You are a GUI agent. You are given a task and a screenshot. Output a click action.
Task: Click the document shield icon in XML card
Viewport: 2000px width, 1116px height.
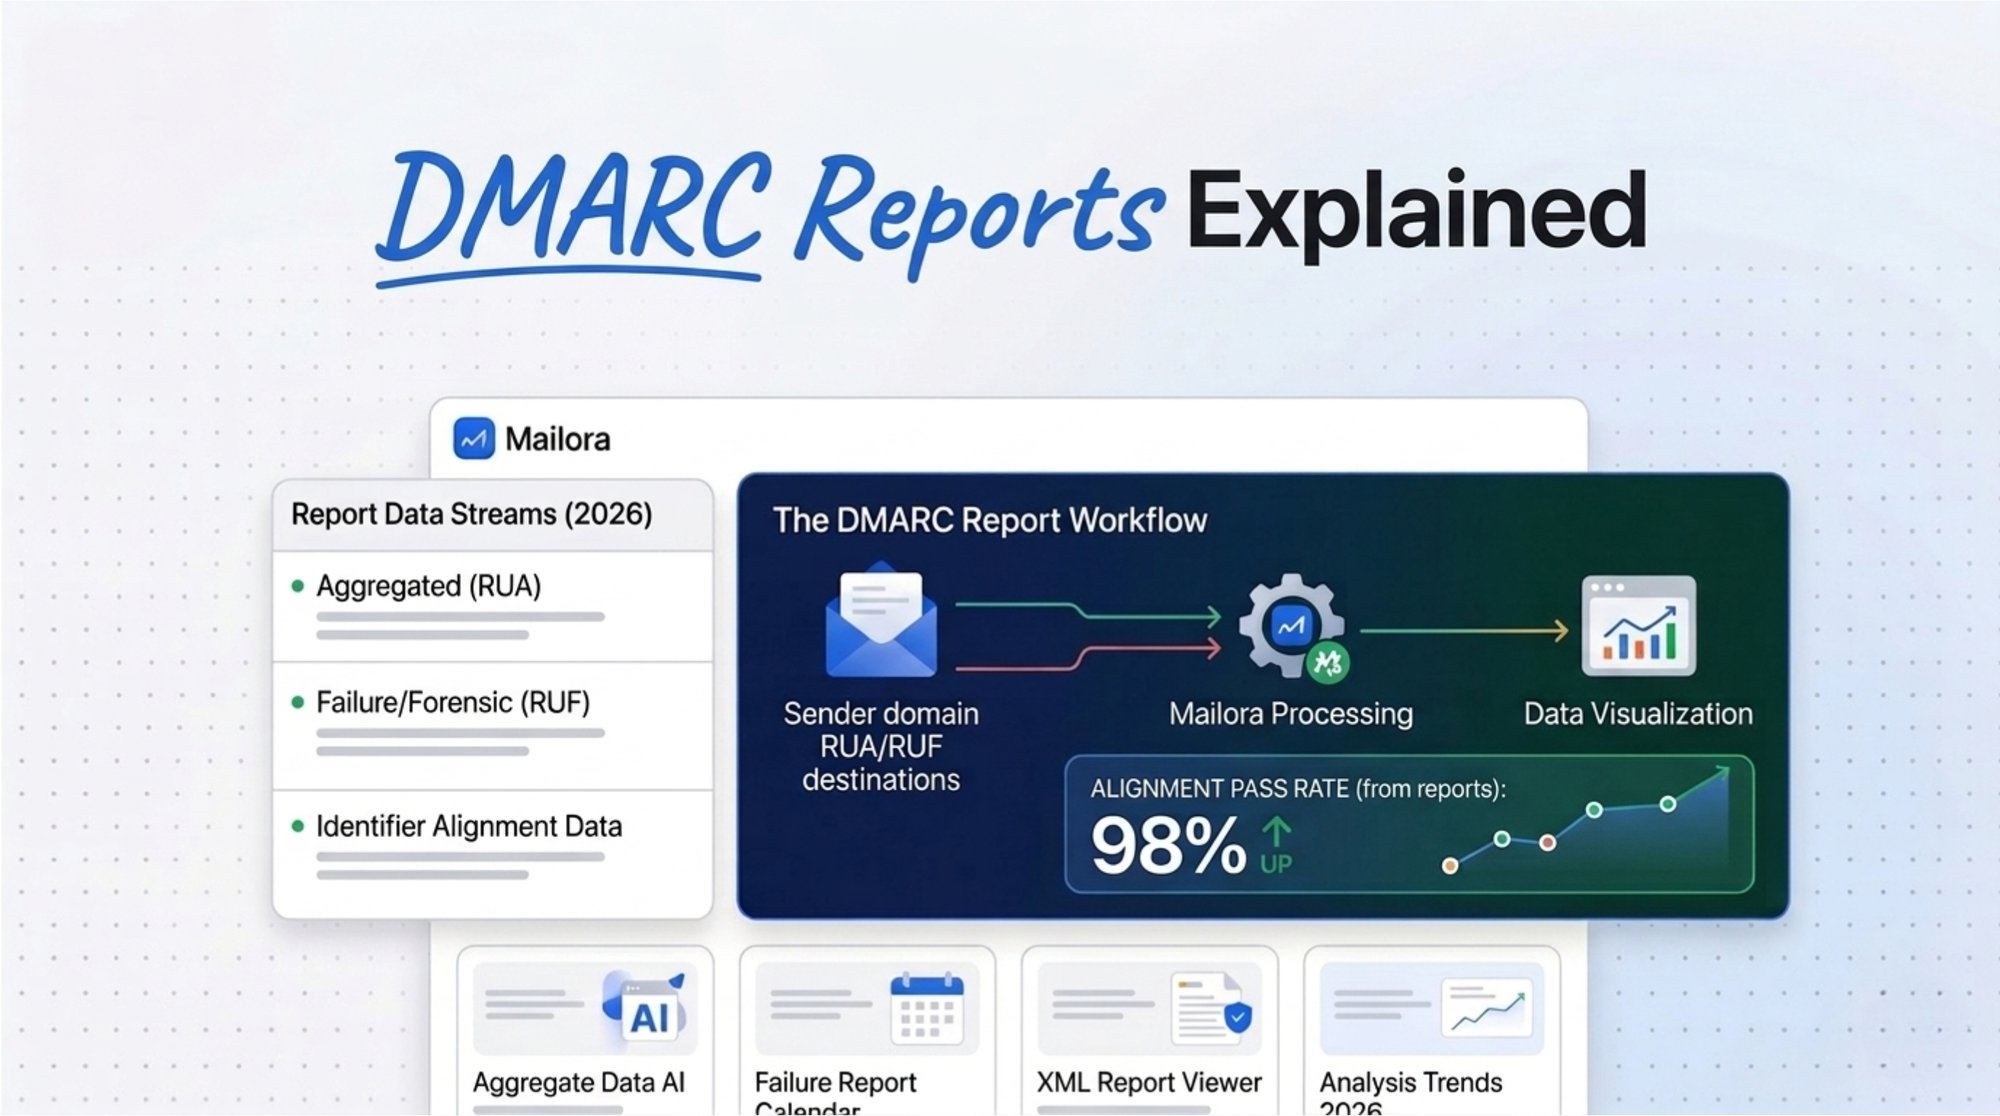pyautogui.click(x=1211, y=1008)
